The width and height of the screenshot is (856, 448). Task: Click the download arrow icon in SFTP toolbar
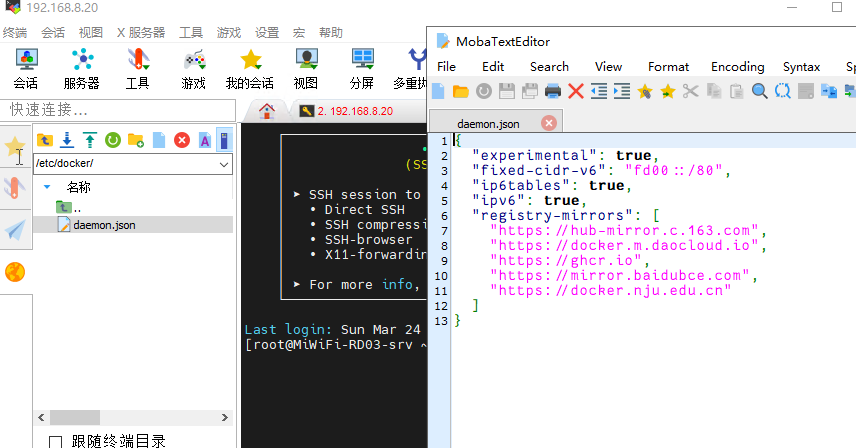[67, 140]
